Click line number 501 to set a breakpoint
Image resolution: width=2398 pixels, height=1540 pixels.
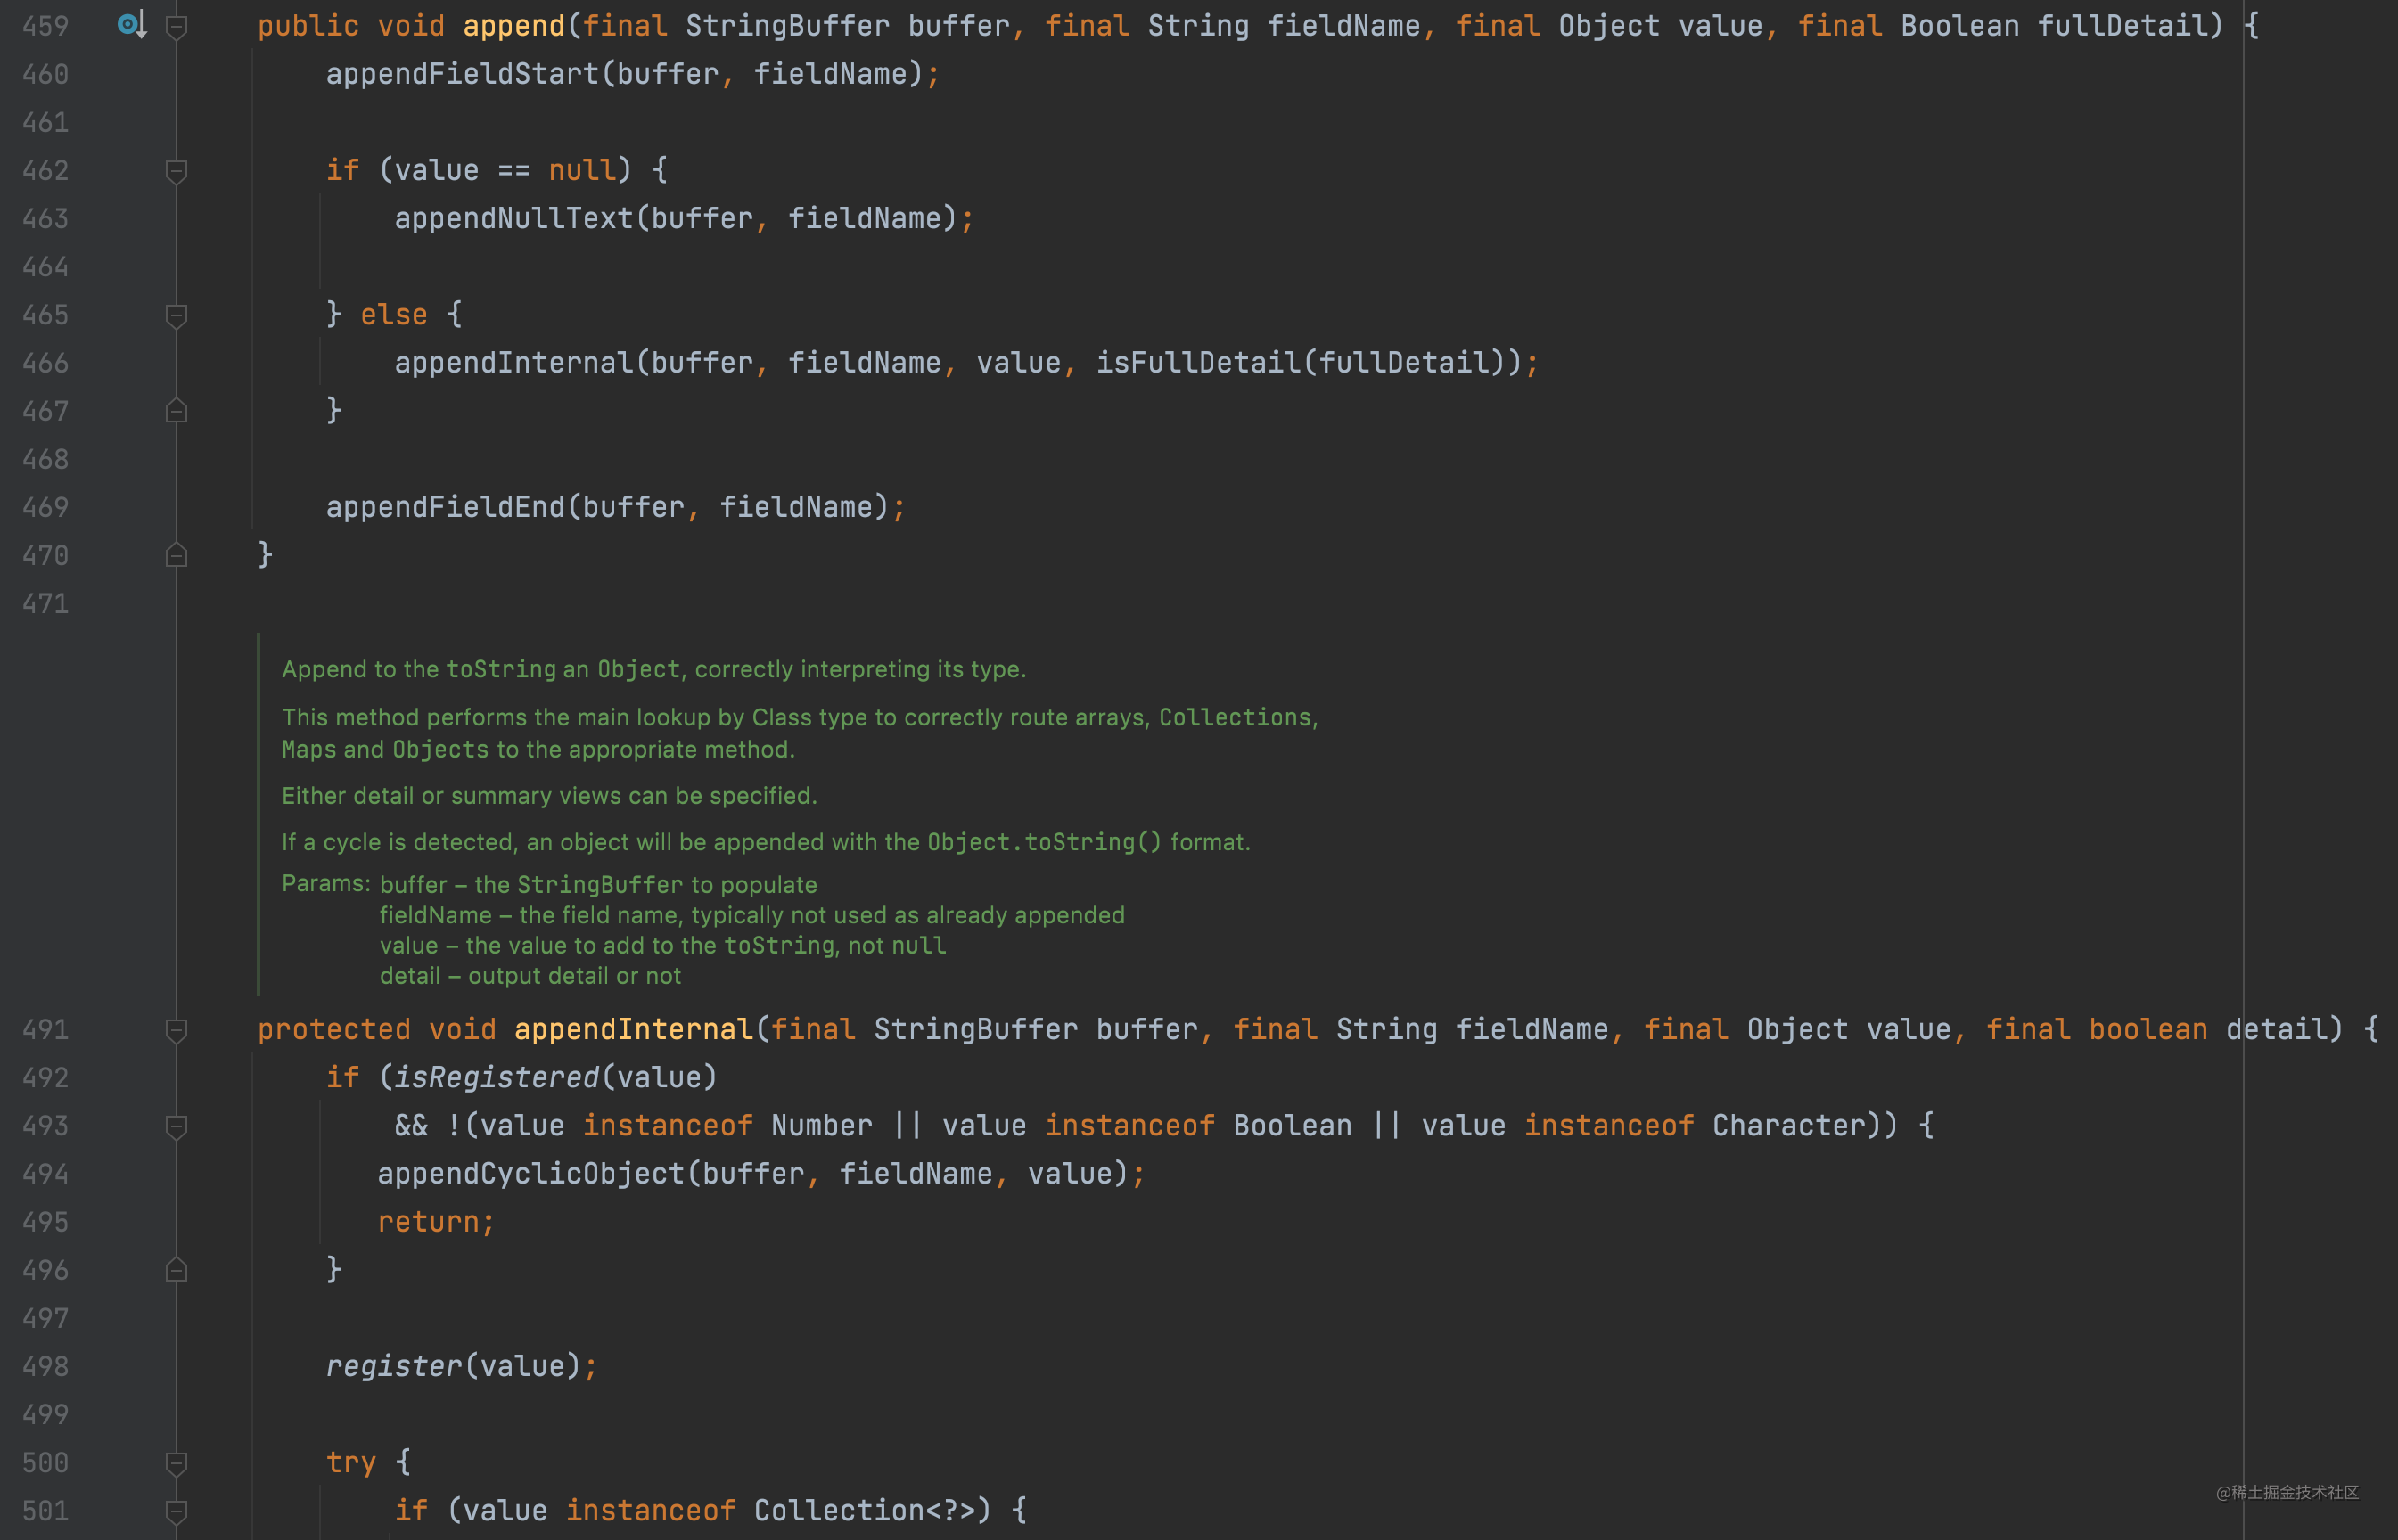(x=44, y=1510)
